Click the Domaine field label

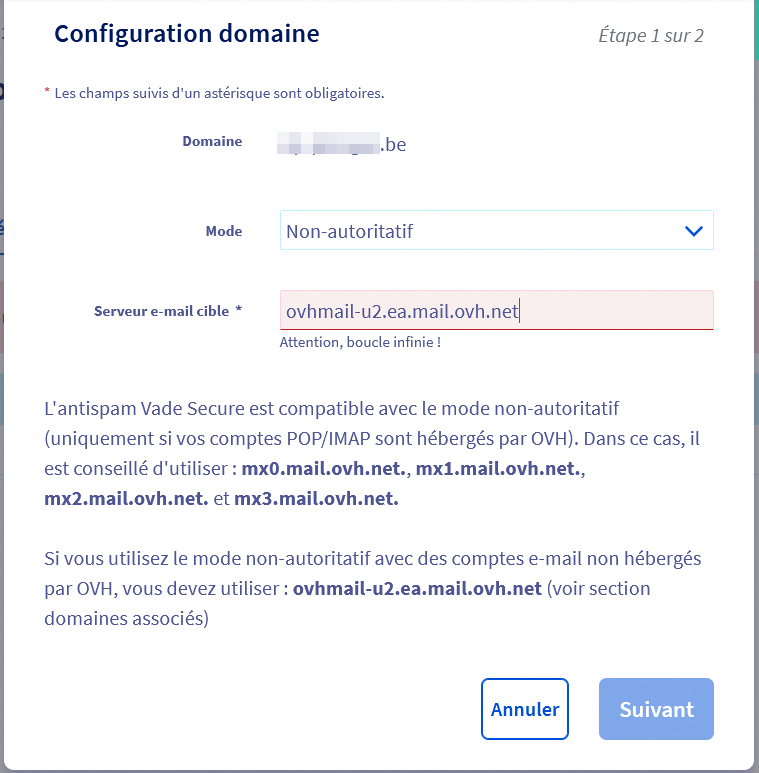212,142
